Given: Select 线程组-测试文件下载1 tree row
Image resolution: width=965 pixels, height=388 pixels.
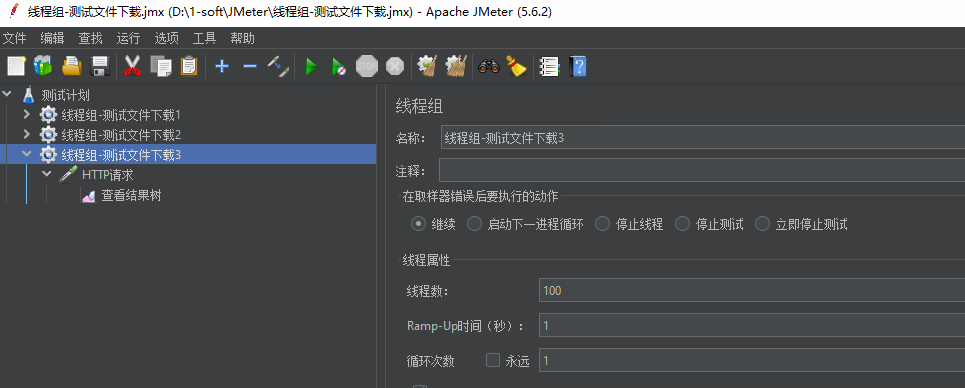Looking at the screenshot, I should click(121, 115).
